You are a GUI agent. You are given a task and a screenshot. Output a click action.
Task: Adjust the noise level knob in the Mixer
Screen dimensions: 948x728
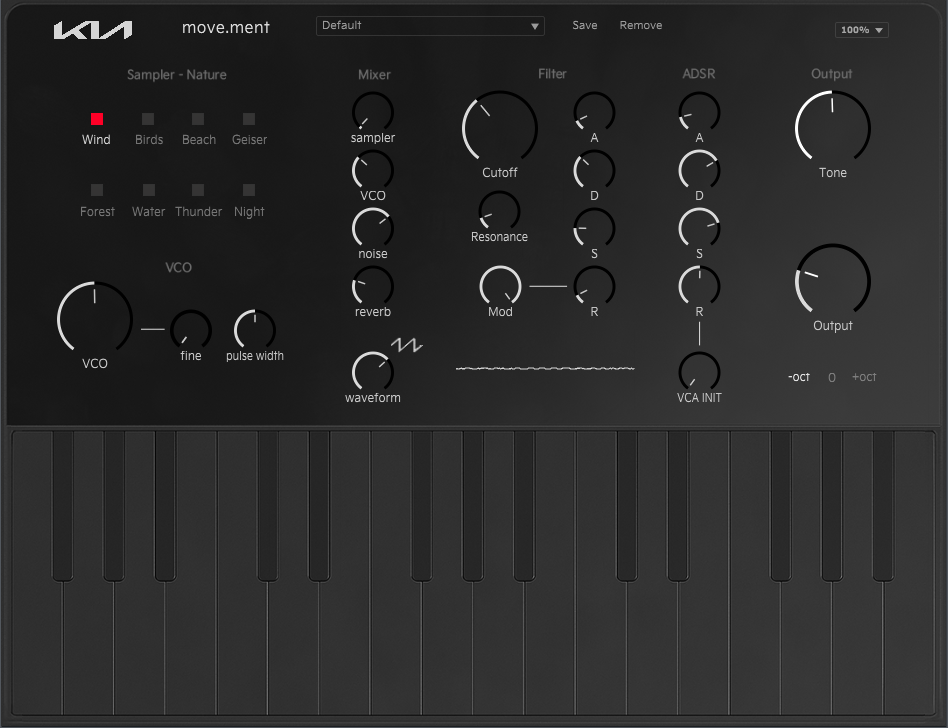click(x=372, y=228)
